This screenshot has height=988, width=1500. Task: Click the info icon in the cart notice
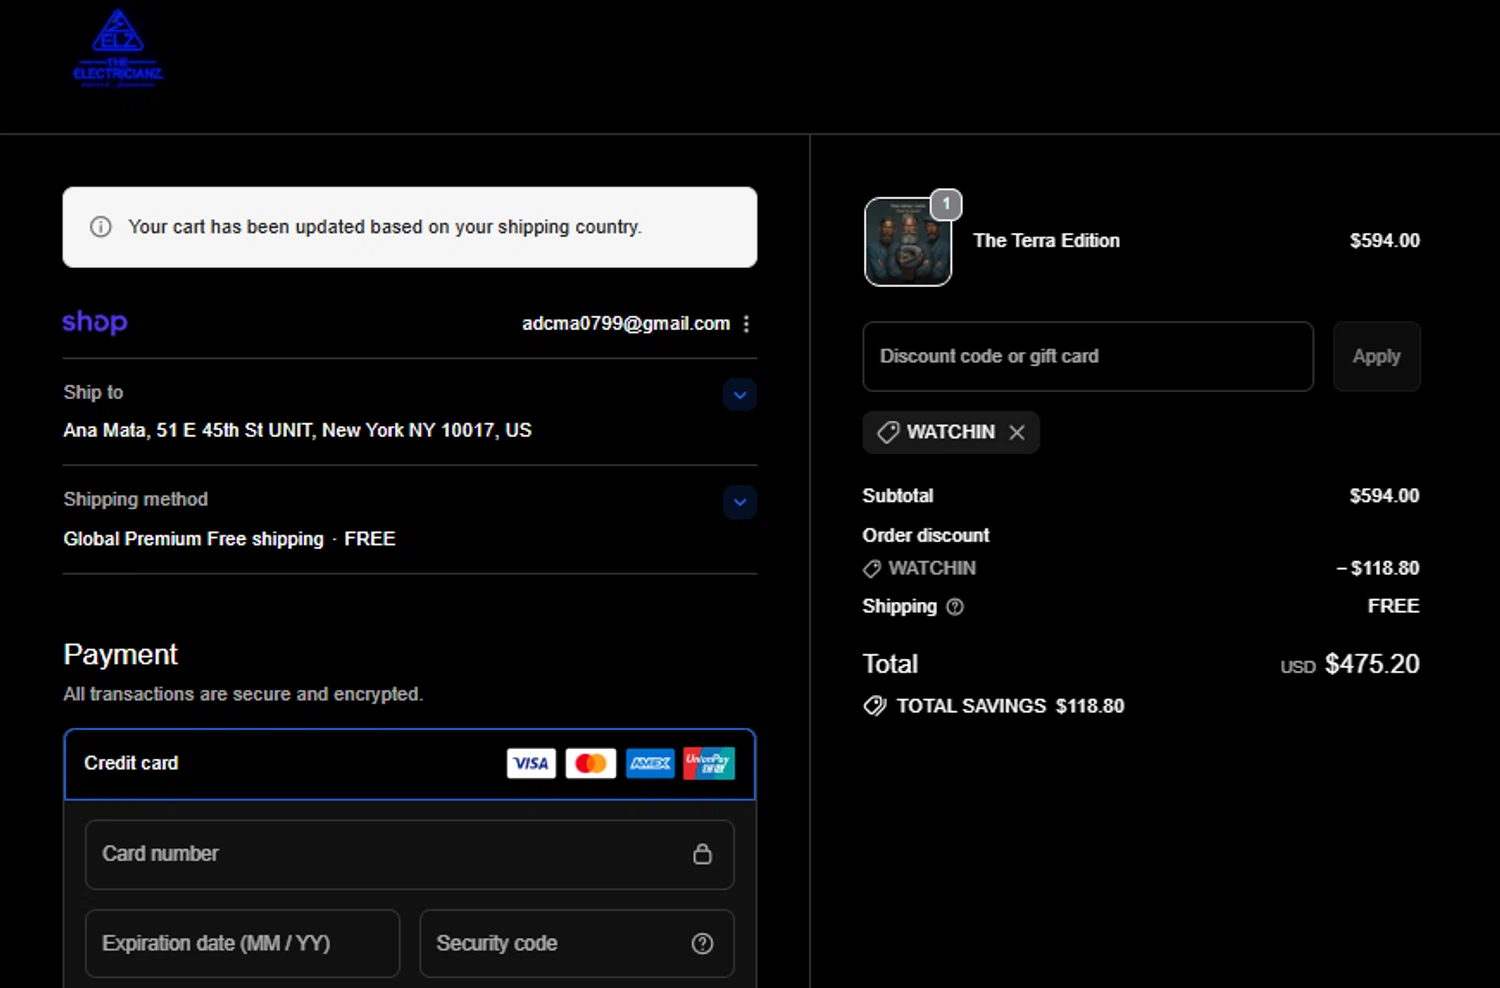click(x=101, y=227)
